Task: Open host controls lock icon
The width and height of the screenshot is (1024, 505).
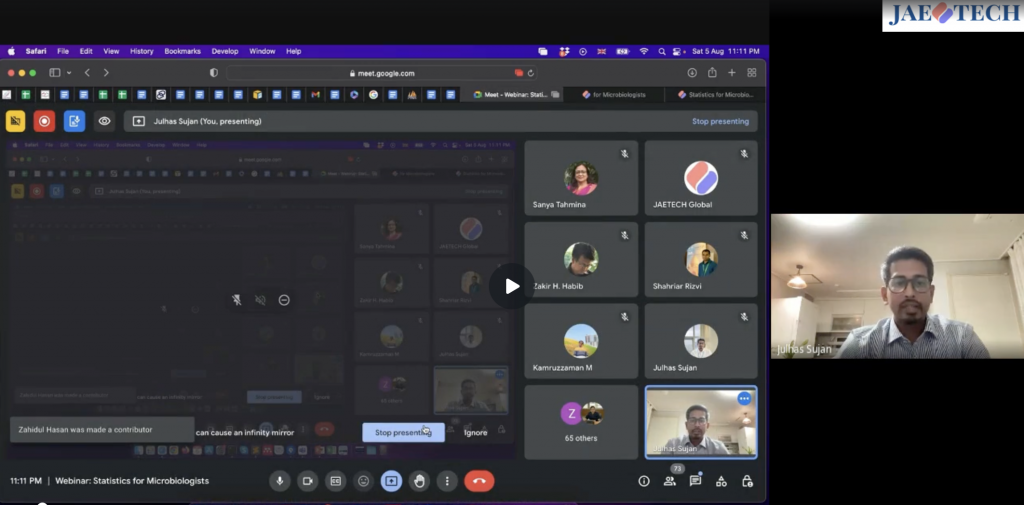Action: 747,481
